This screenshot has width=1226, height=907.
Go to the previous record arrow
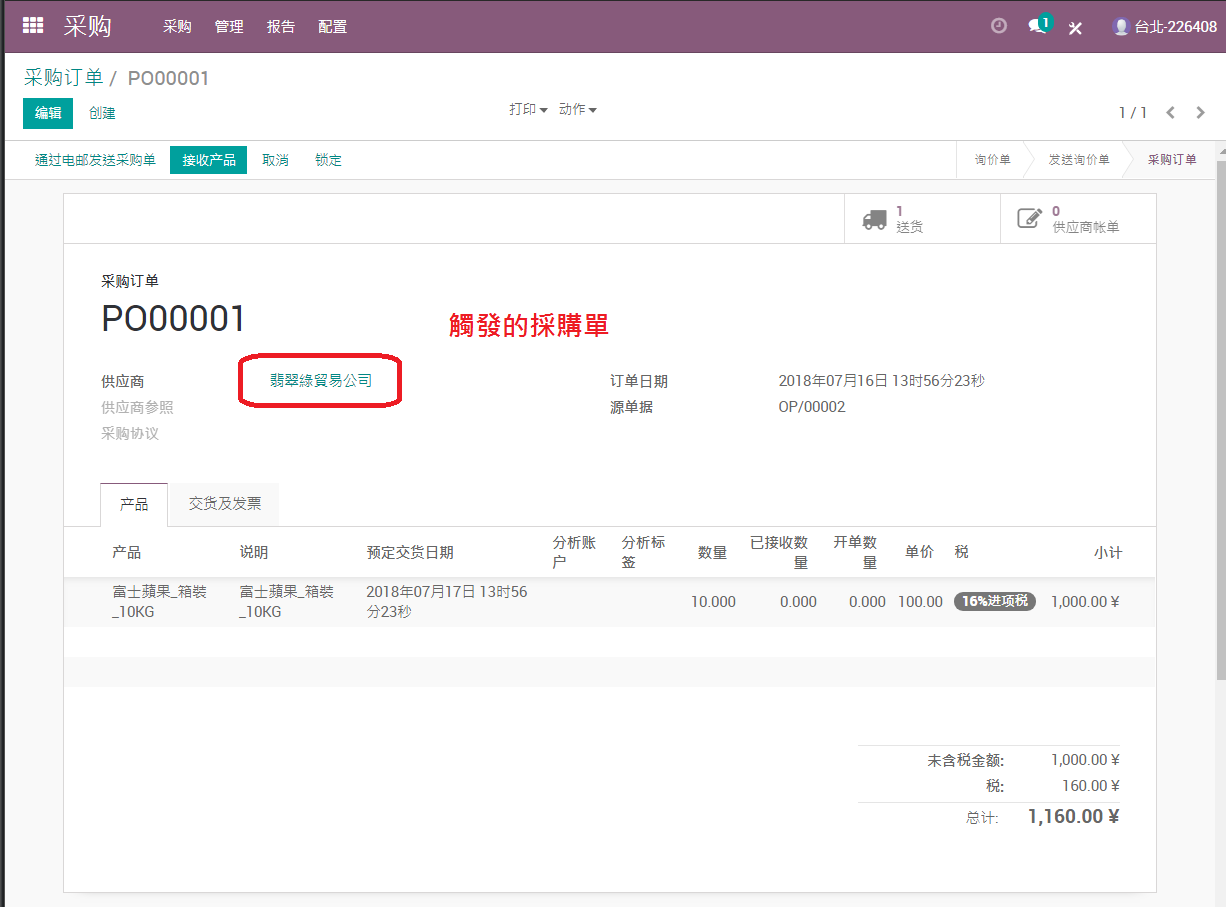pos(1170,112)
